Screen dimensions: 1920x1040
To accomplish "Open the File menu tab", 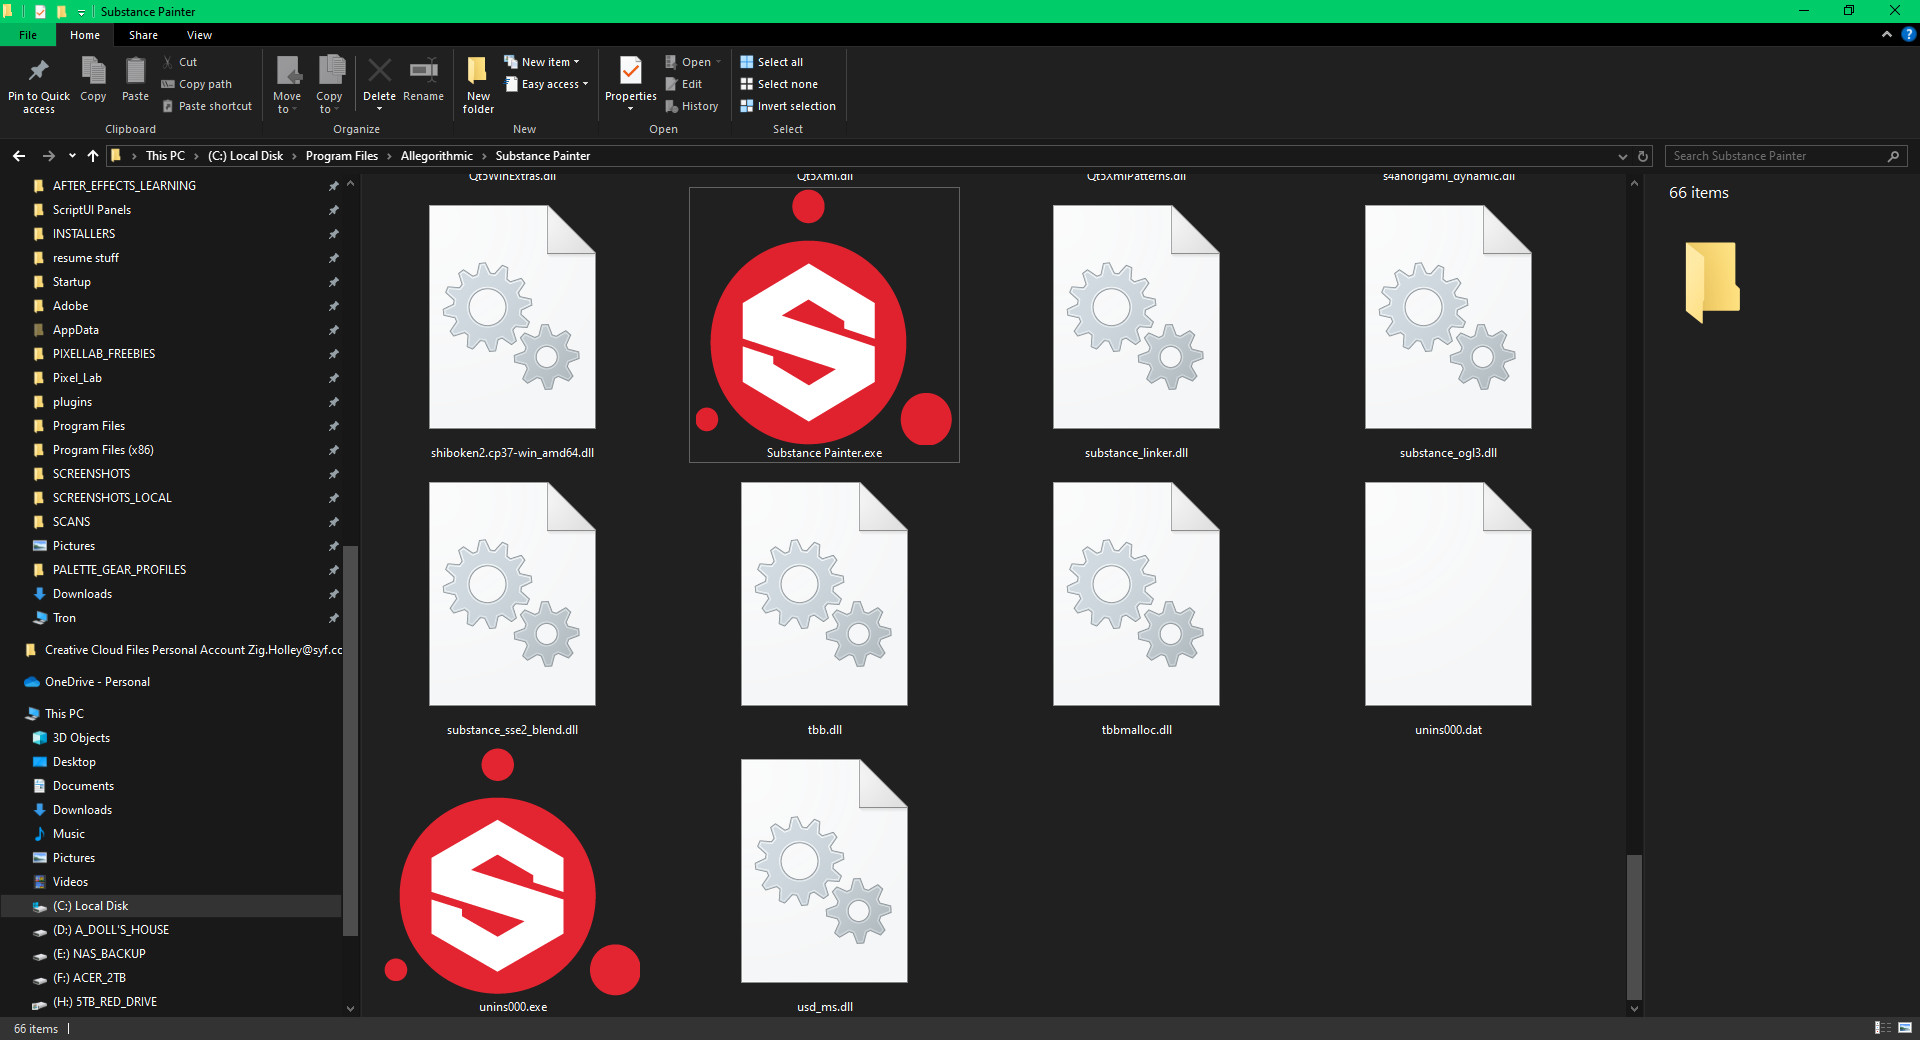I will coord(28,35).
